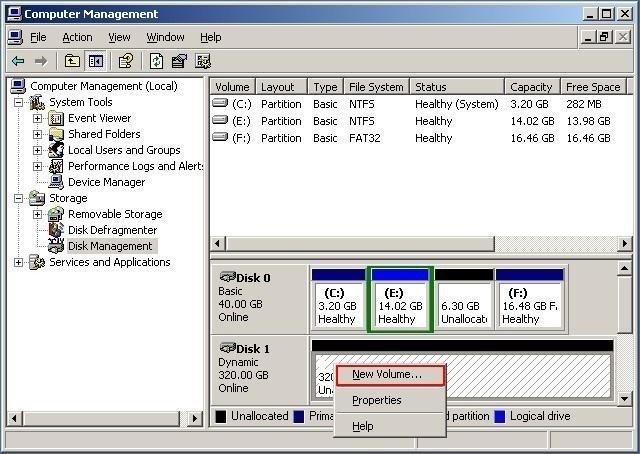Click the Device Manager icon

[x=56, y=182]
